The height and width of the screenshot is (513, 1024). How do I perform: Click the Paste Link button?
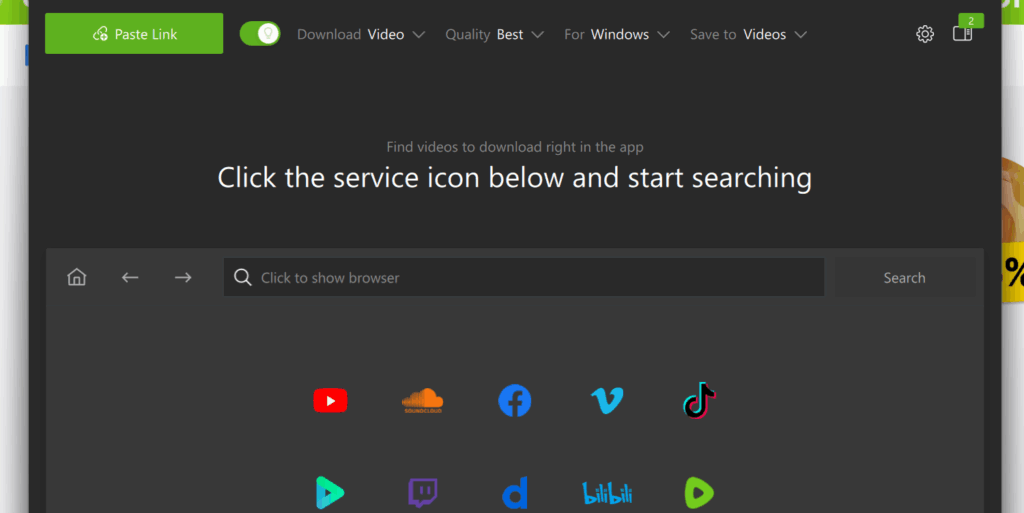pos(134,33)
